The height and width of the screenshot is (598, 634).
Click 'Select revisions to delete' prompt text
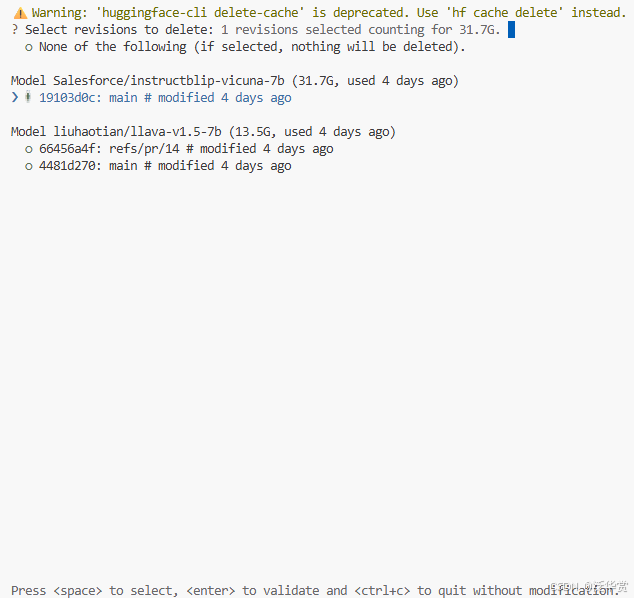point(119,30)
